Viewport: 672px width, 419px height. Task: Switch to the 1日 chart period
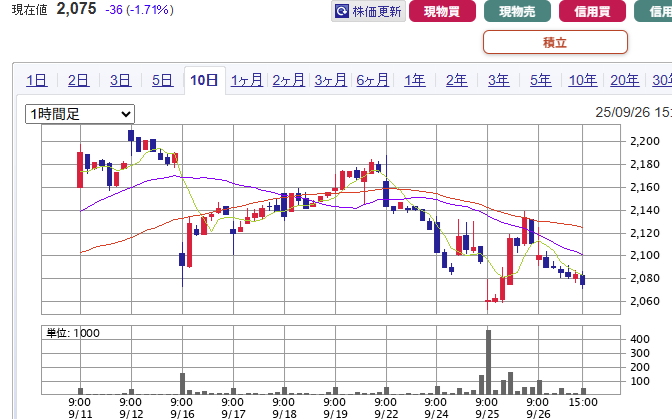(36, 80)
